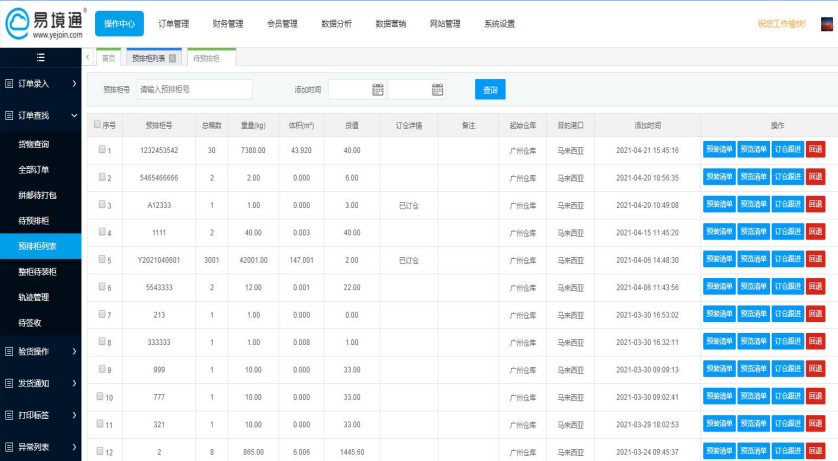Screen dimensions: 838x461
Task: Click timestamp 2021-04-21 15:45:16
Action: pyautogui.click(x=647, y=151)
